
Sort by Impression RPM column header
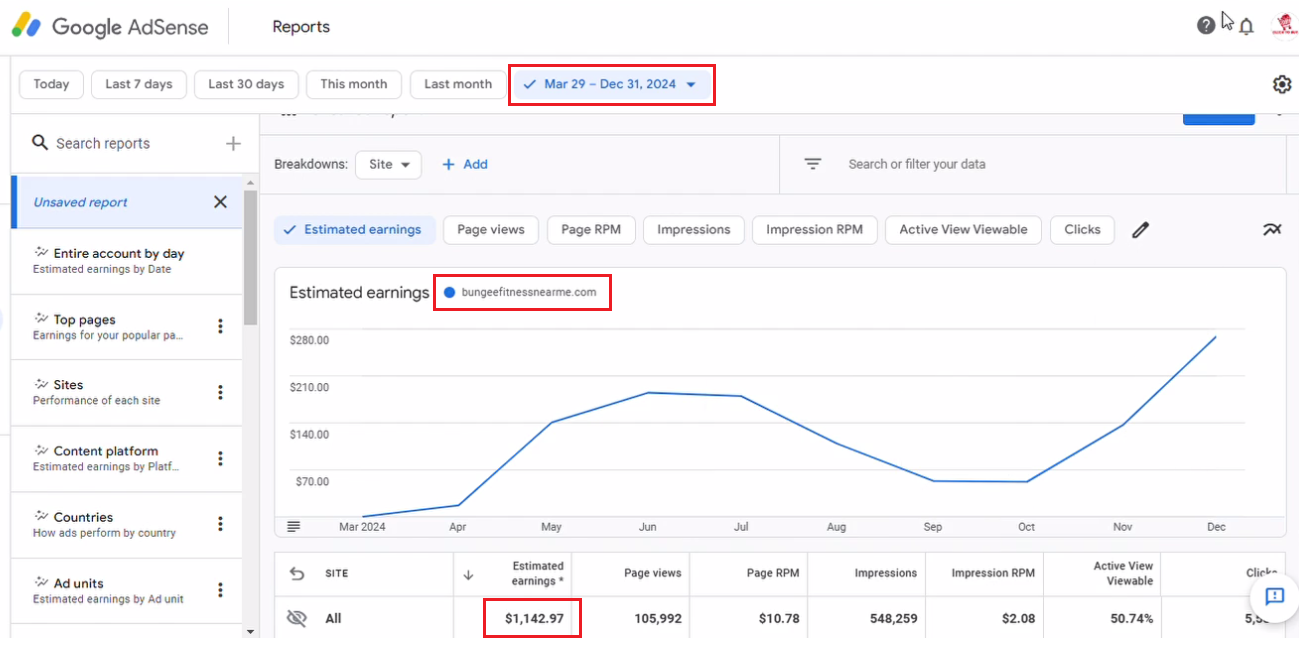992,573
